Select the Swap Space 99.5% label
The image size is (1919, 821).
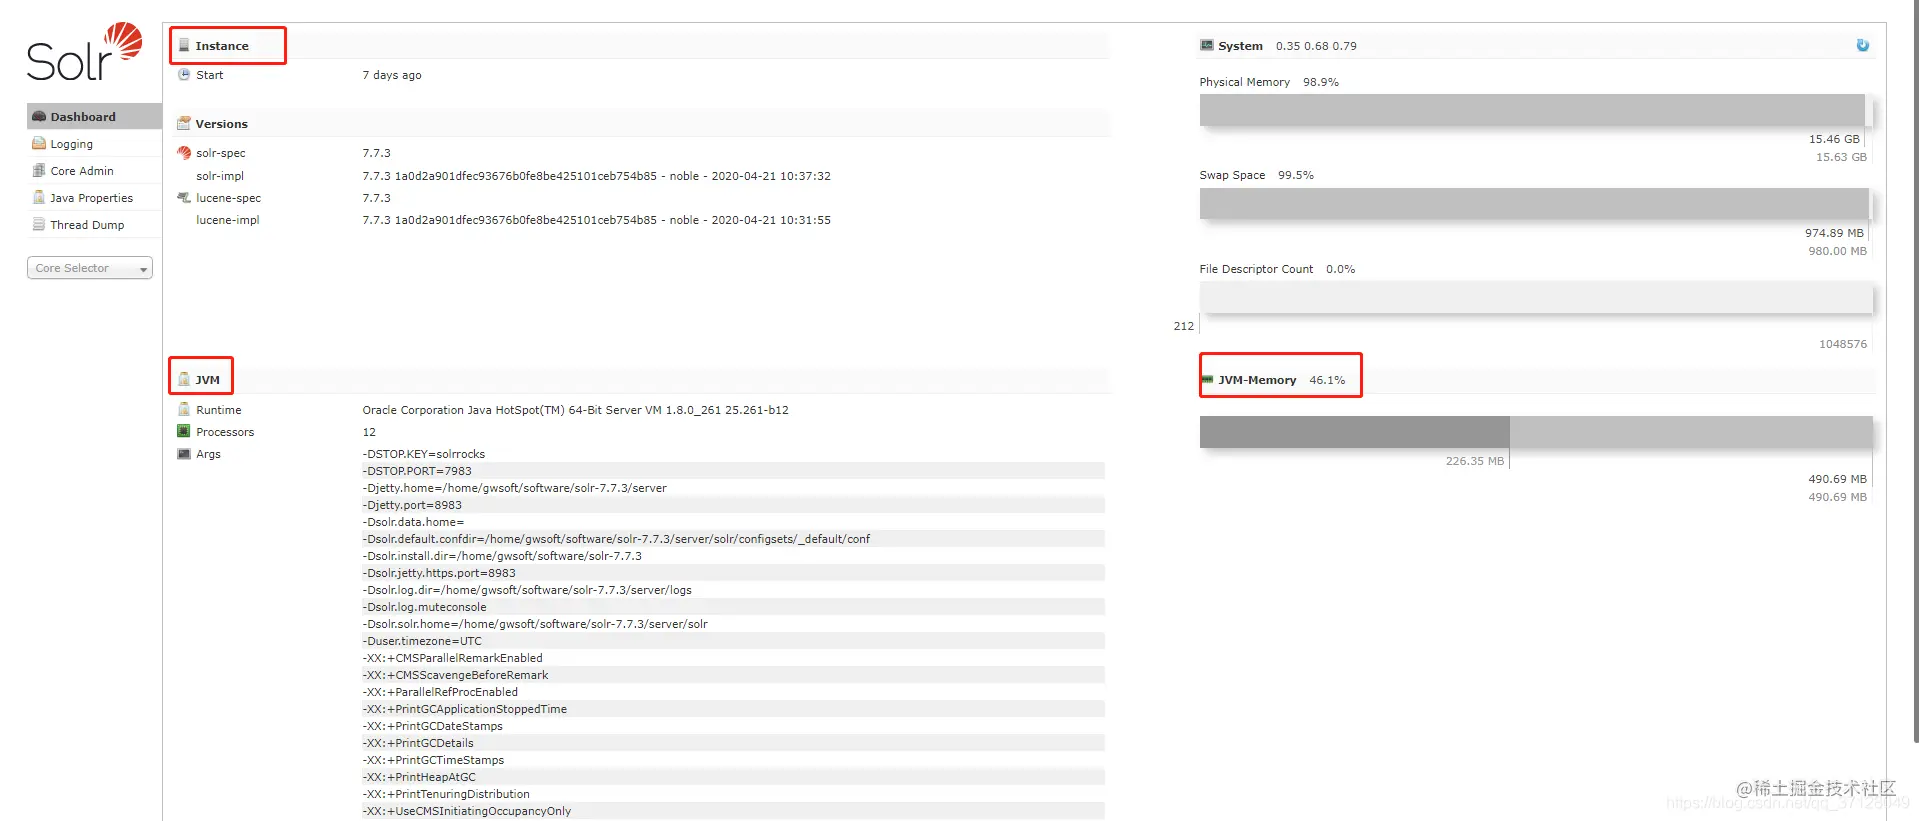tap(1257, 175)
